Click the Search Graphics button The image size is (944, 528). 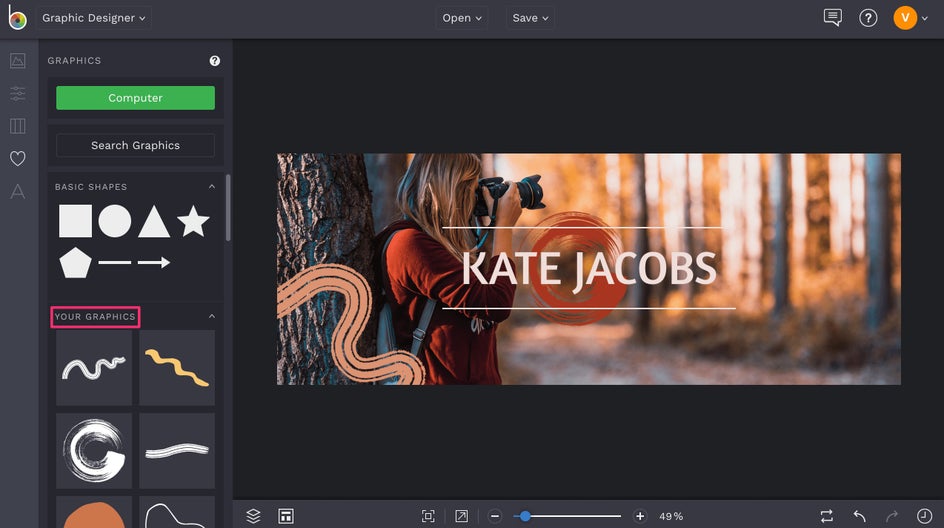(x=135, y=145)
